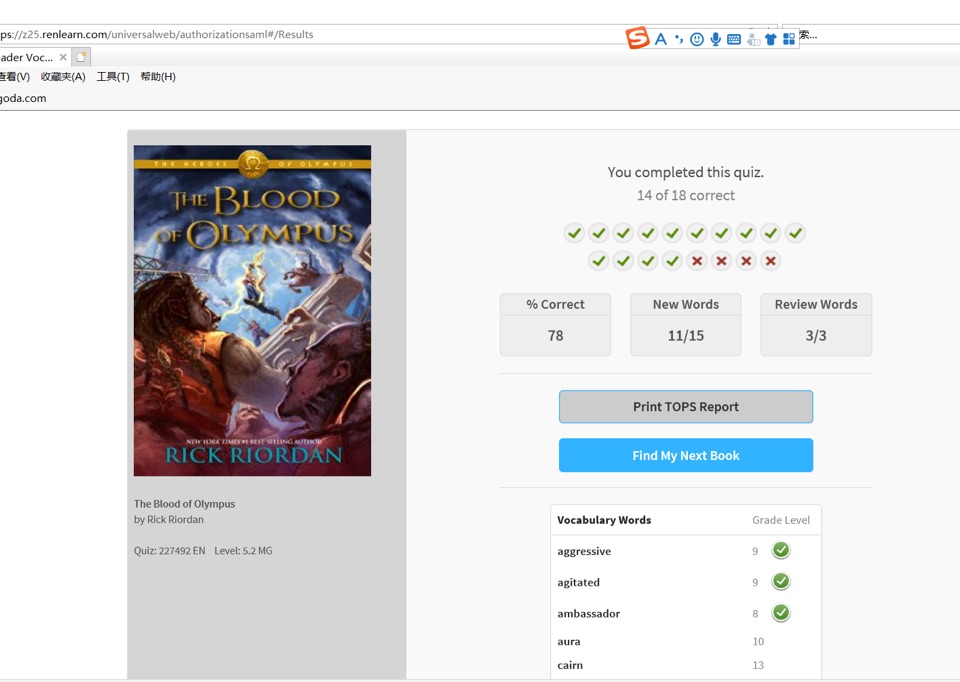Activate Sogou microphone voice input
The height and width of the screenshot is (682, 960).
[x=715, y=40]
